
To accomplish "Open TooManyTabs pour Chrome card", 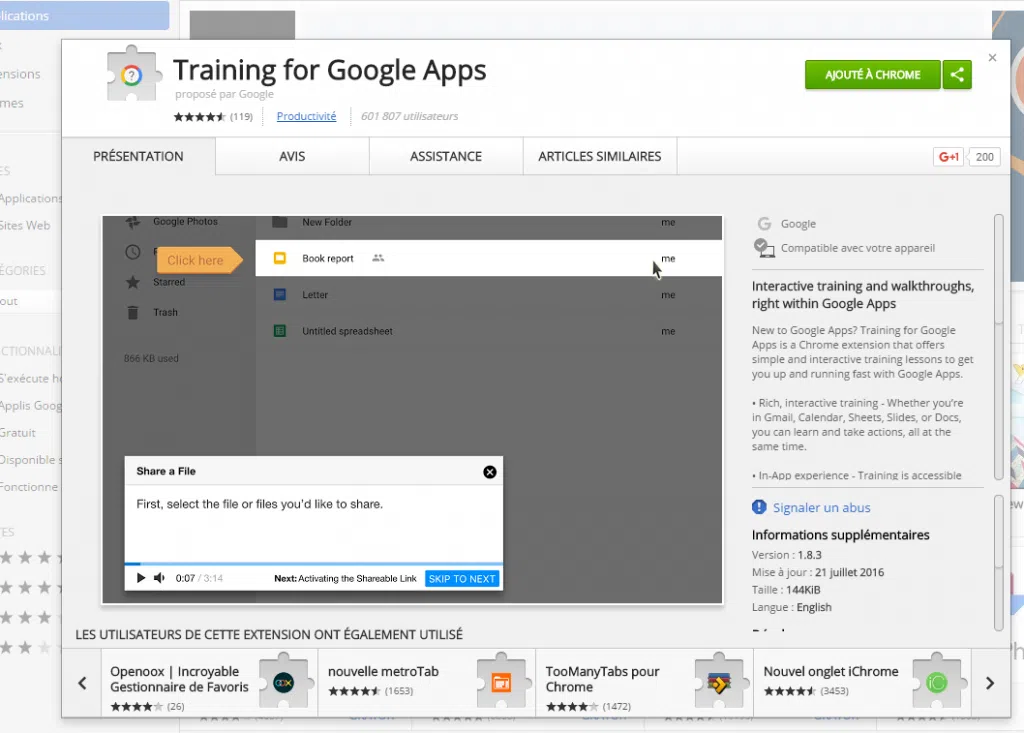I will tap(645, 683).
